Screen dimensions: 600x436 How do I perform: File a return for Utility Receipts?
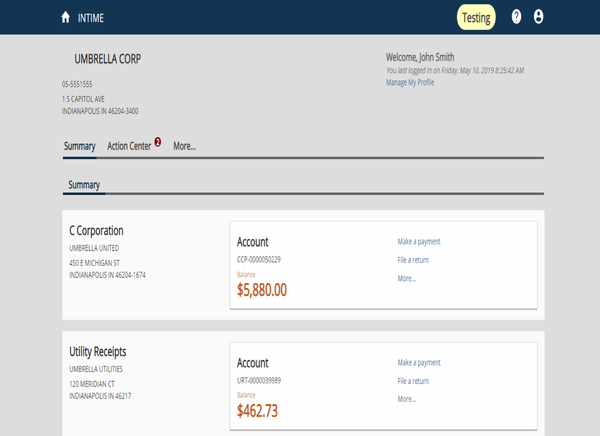413,381
